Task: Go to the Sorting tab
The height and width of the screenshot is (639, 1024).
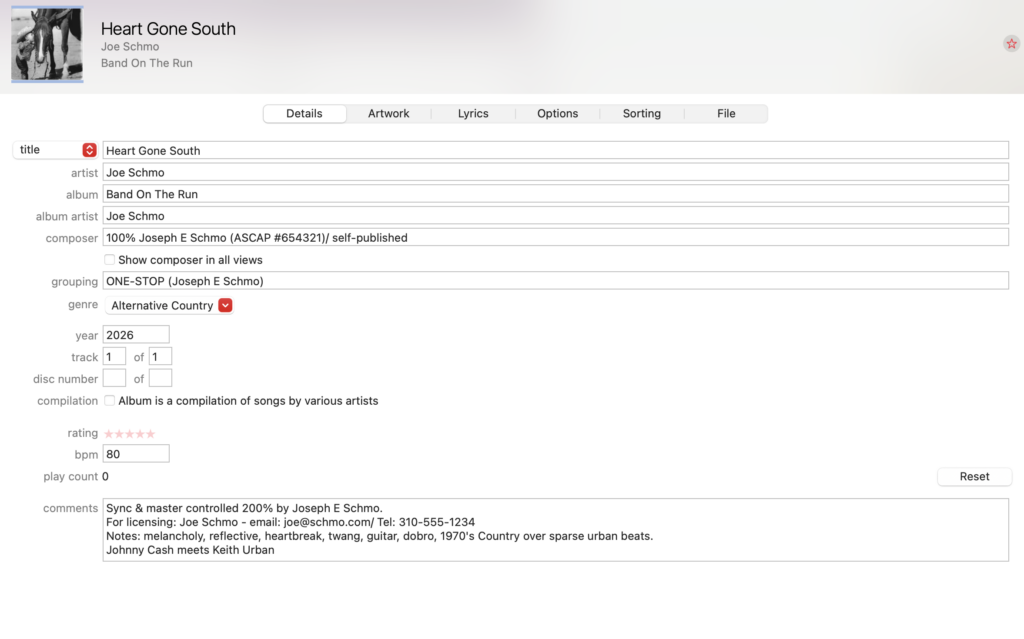Action: pos(641,114)
